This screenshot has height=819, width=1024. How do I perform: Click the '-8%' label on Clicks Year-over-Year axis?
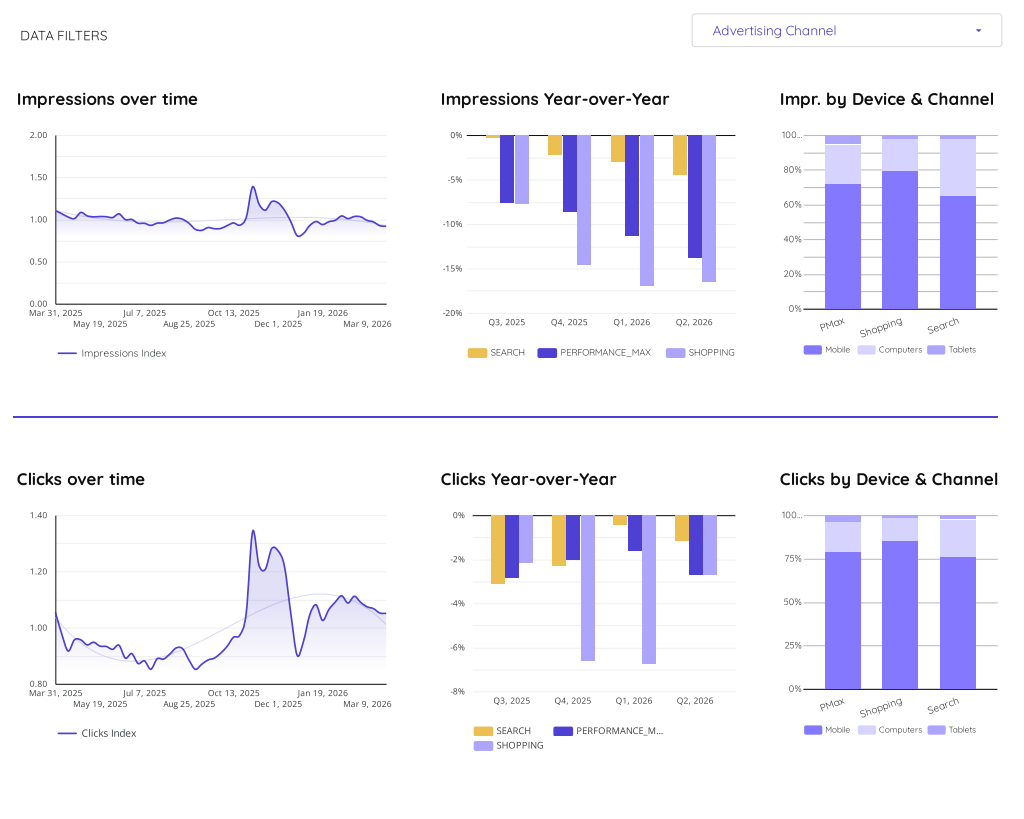point(456,691)
